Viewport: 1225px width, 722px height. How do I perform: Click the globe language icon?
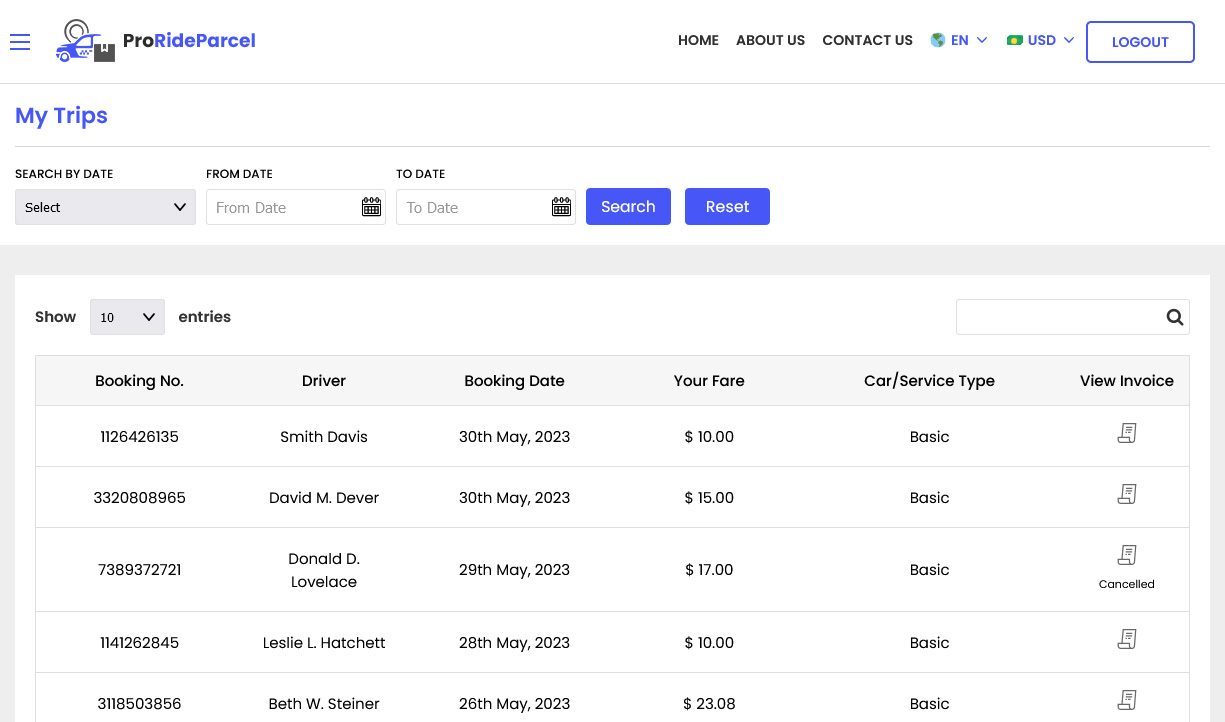938,40
